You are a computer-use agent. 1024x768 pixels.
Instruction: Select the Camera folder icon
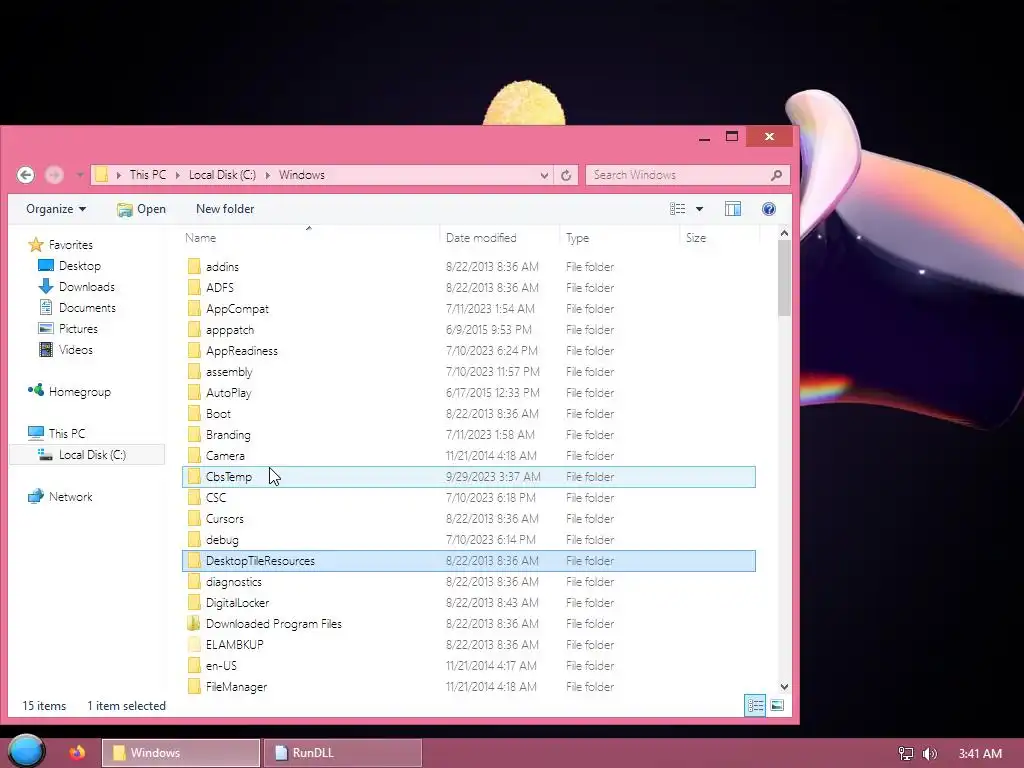tap(194, 455)
